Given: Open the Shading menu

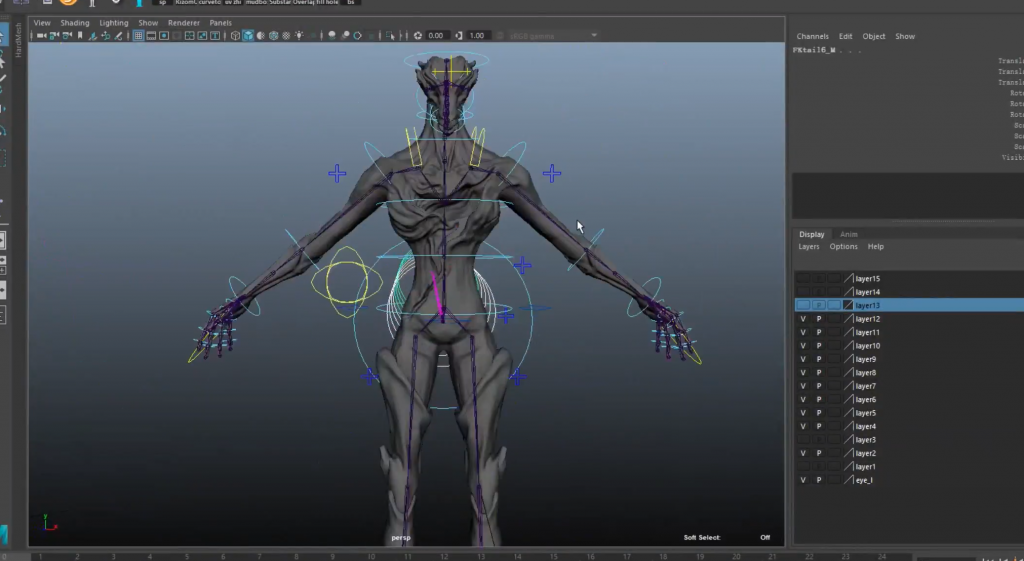Looking at the screenshot, I should point(74,22).
